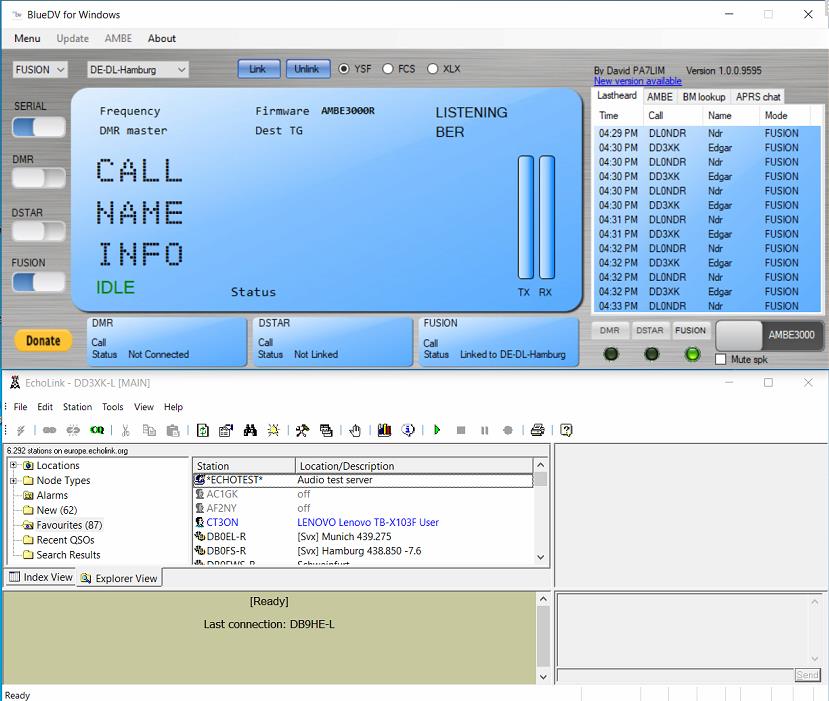Click the Unlink button

(x=307, y=69)
